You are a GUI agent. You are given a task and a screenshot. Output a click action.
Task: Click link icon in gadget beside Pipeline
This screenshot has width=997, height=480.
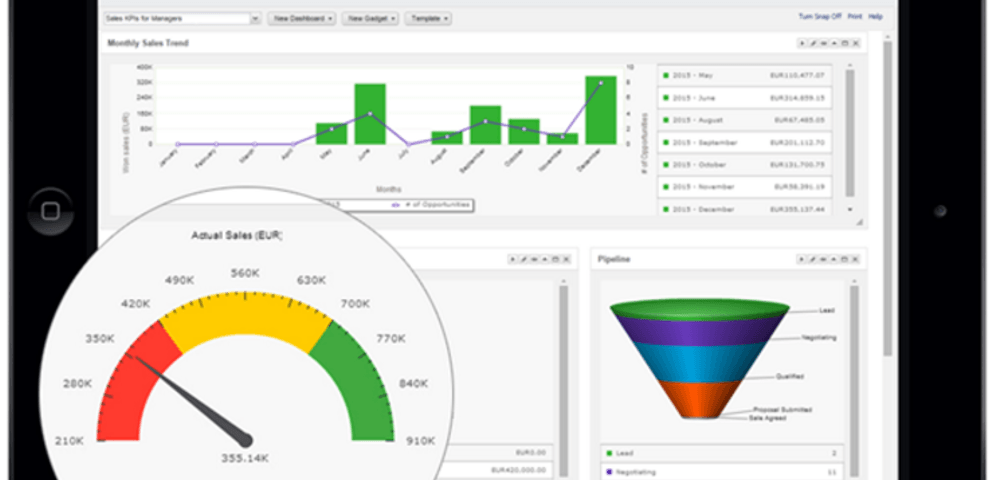click(x=534, y=259)
